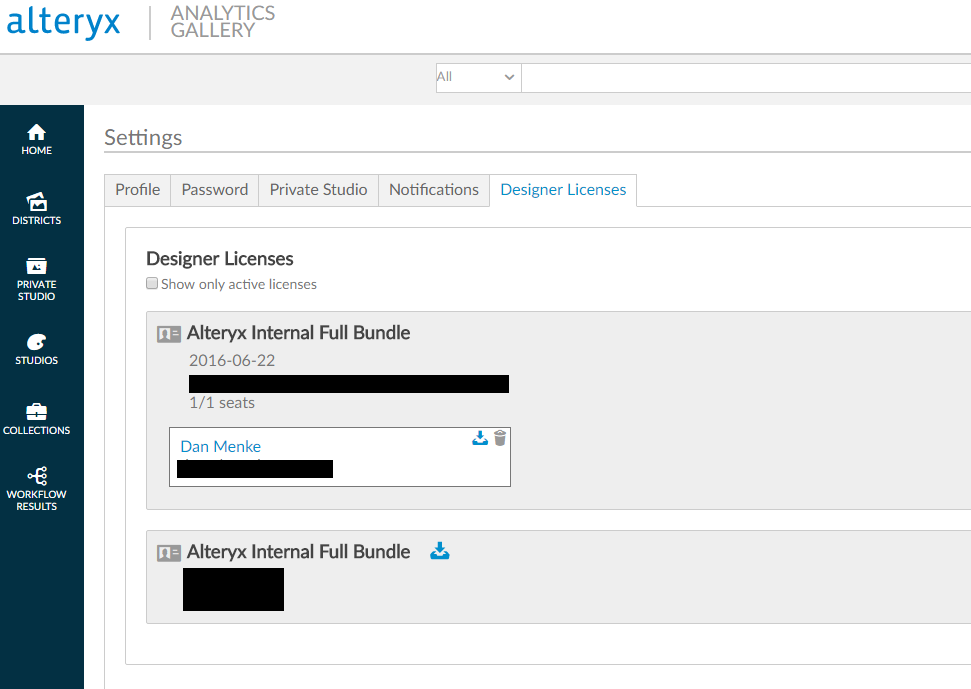971x689 pixels.
Task: Switch to the Notifications tab
Action: pyautogui.click(x=433, y=189)
